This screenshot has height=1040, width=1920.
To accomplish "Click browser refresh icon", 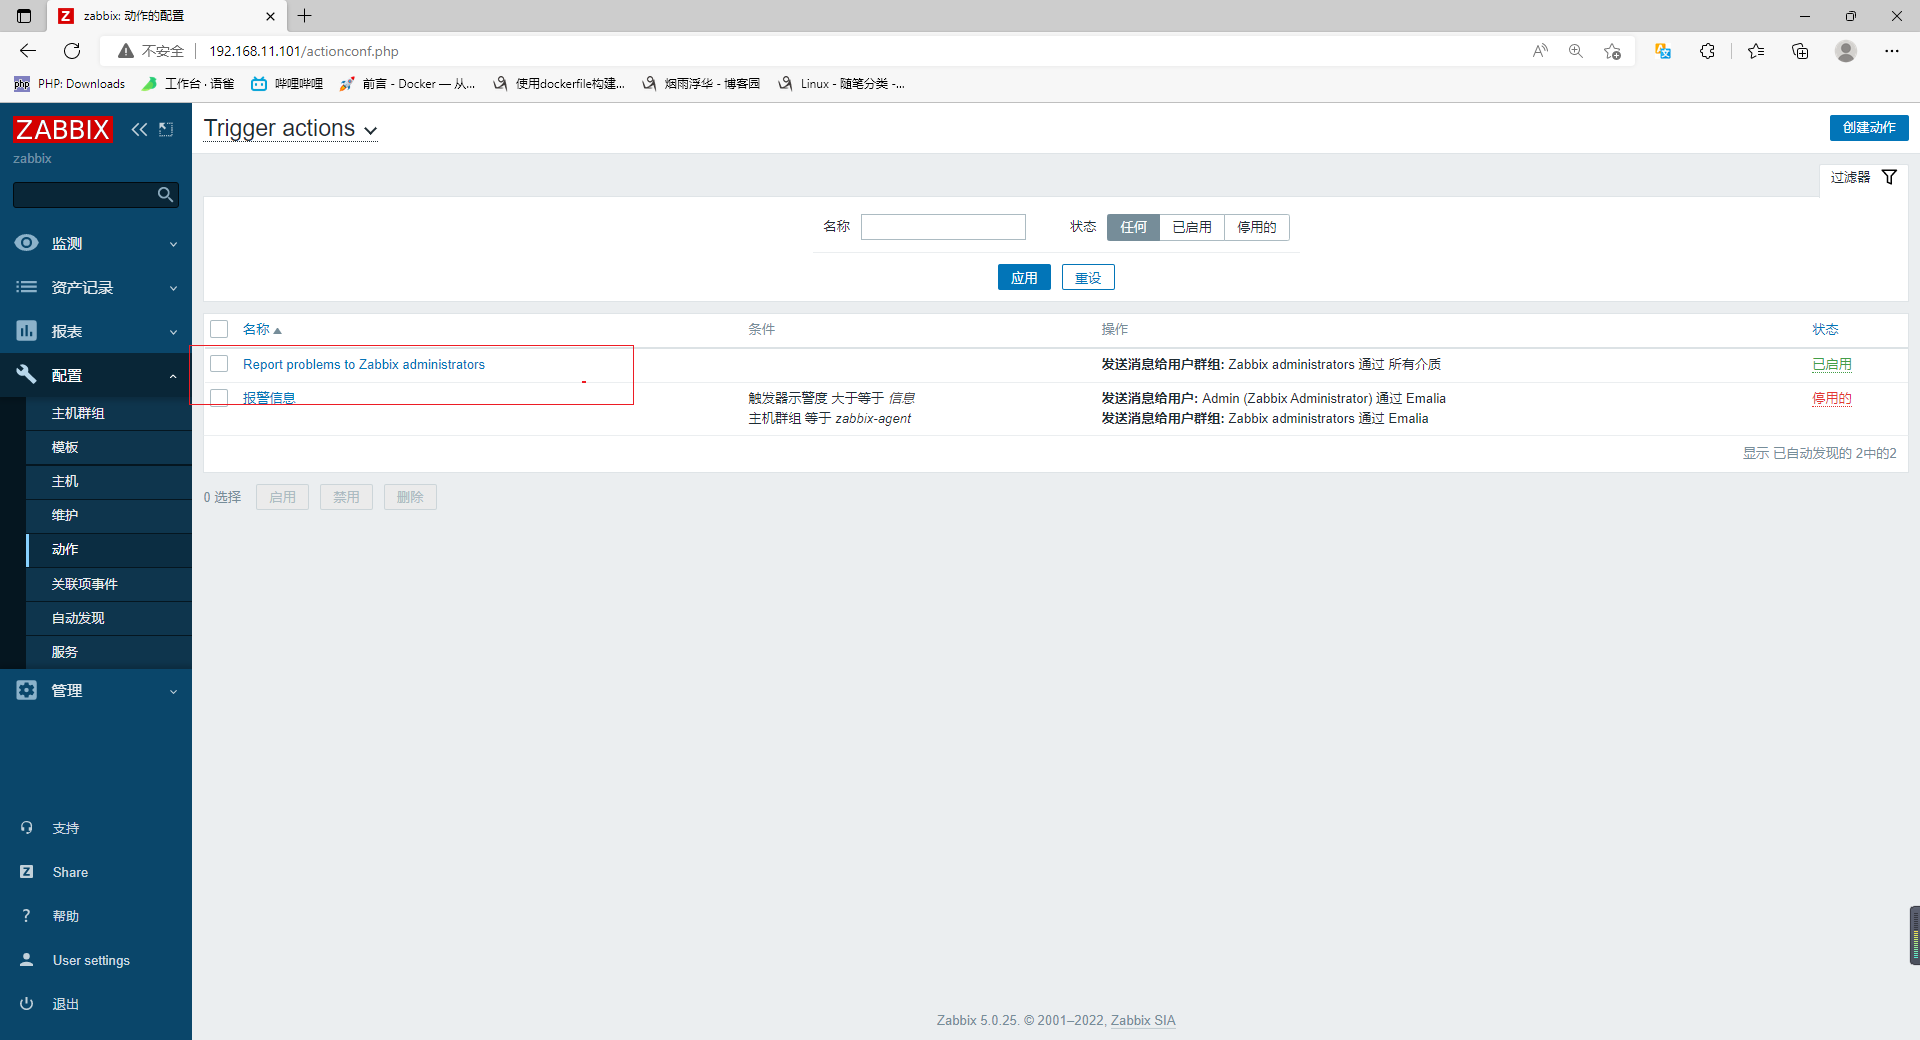I will pos(72,51).
